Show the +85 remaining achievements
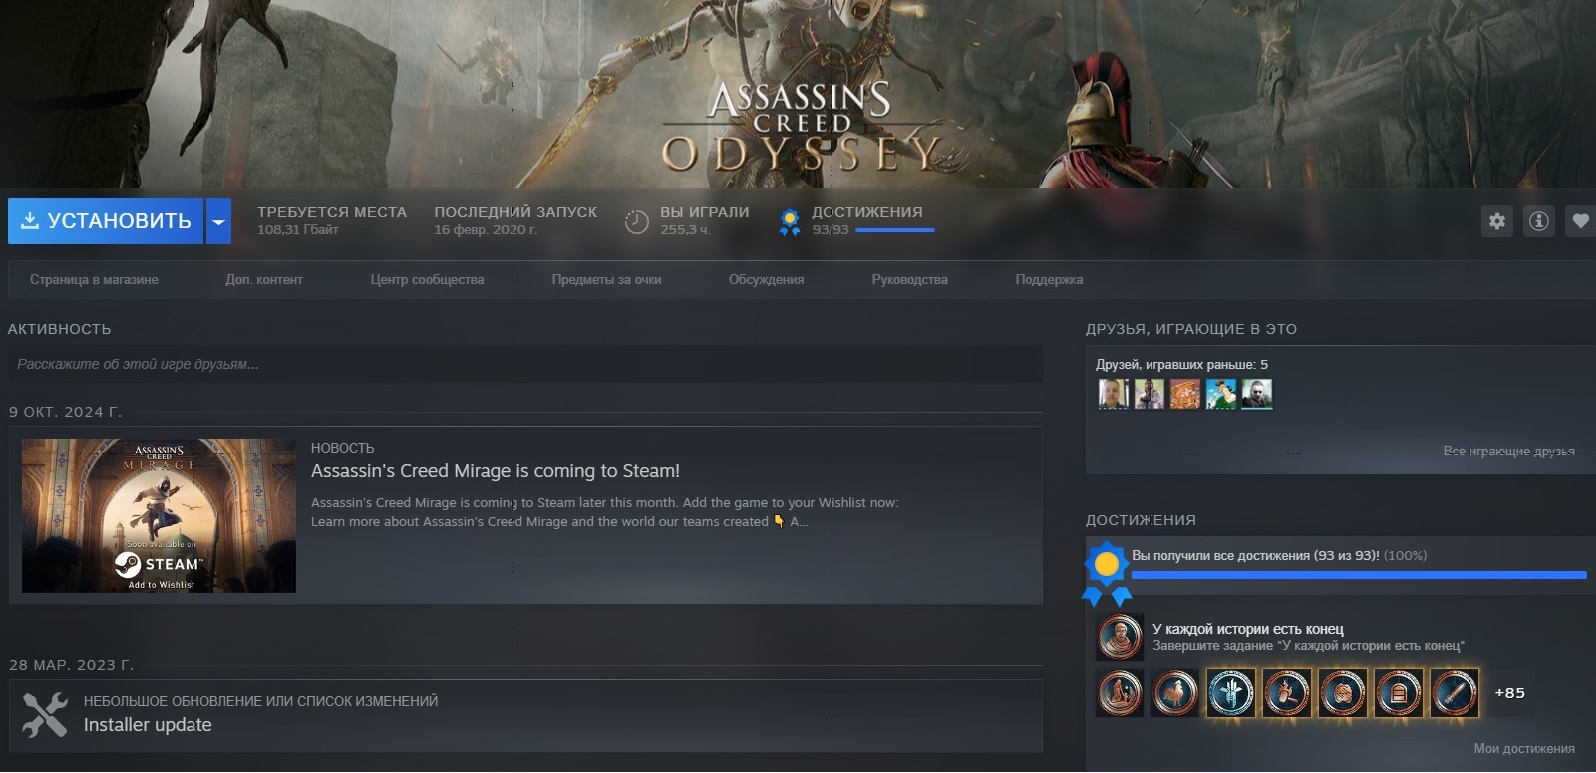This screenshot has width=1596, height=773. tap(1510, 693)
